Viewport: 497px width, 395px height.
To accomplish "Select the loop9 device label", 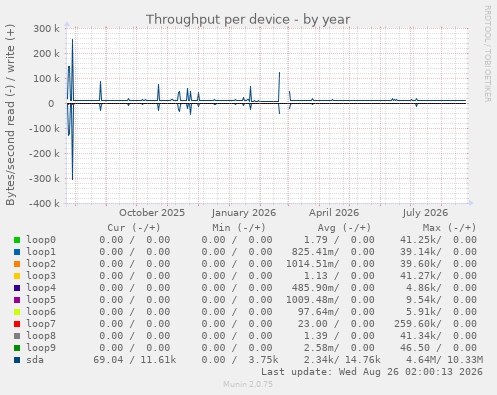I will pos(41,348).
